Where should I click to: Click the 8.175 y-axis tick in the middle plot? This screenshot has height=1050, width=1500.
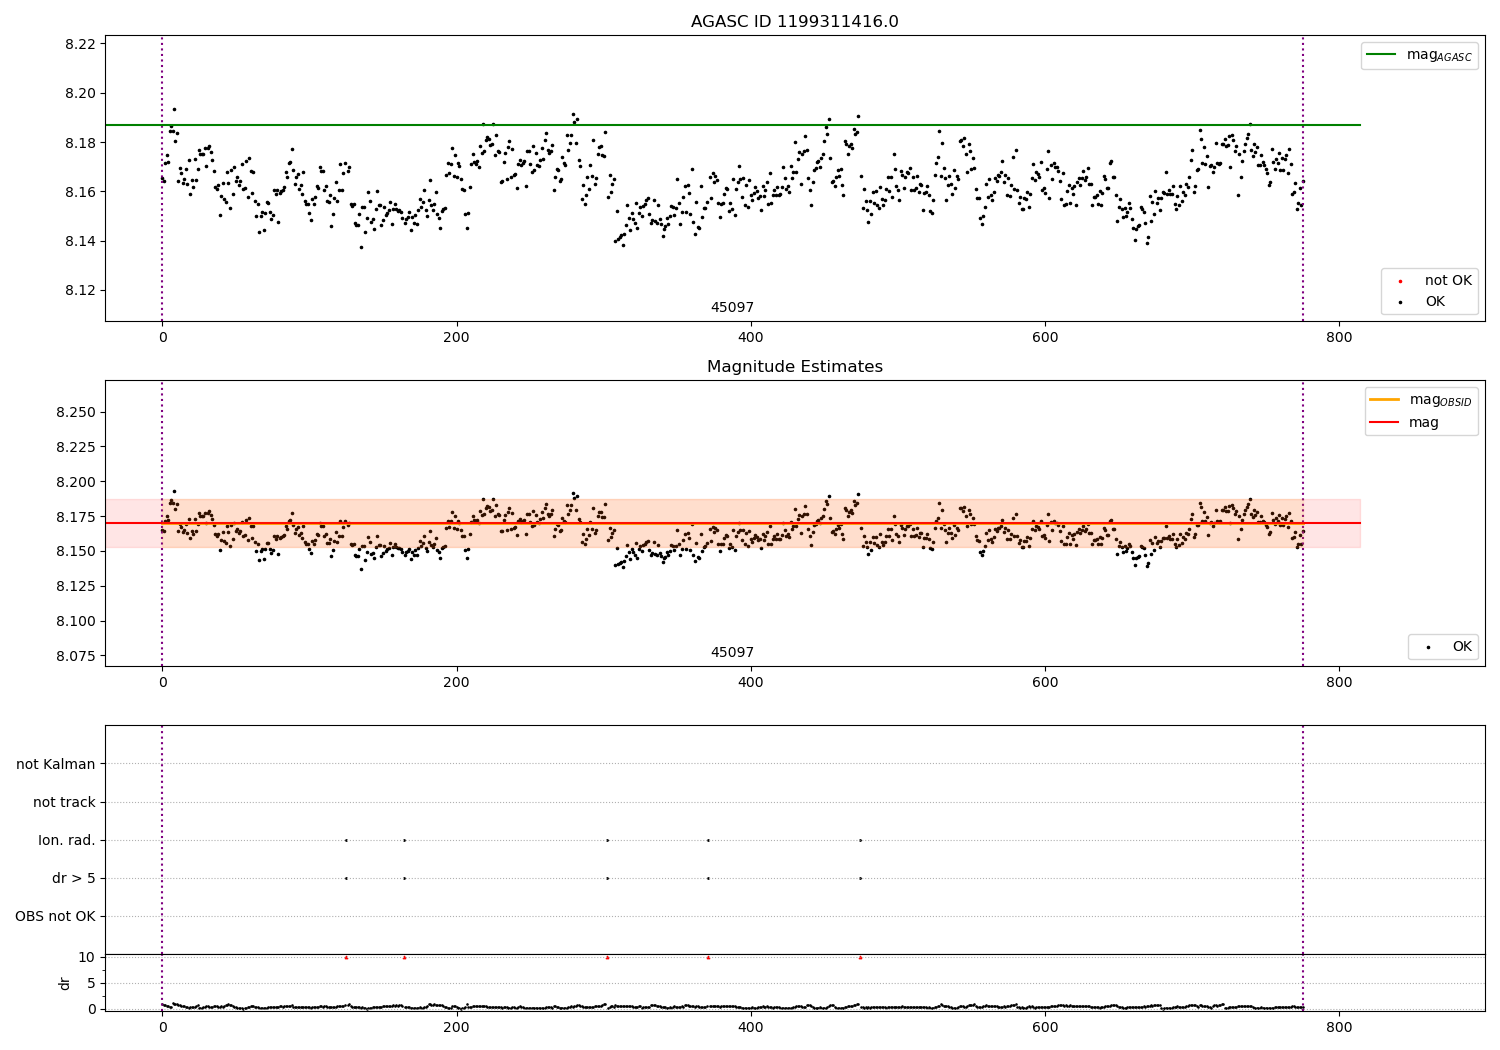click(x=76, y=517)
